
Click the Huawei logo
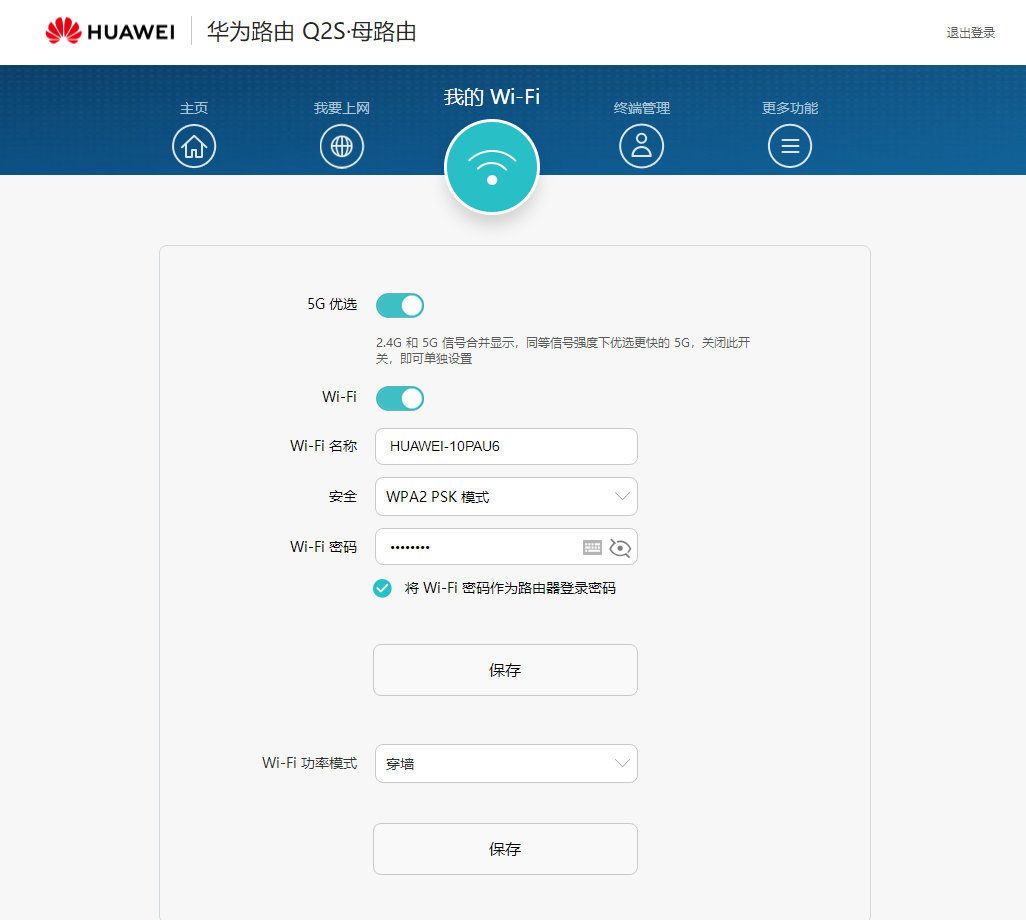point(110,31)
